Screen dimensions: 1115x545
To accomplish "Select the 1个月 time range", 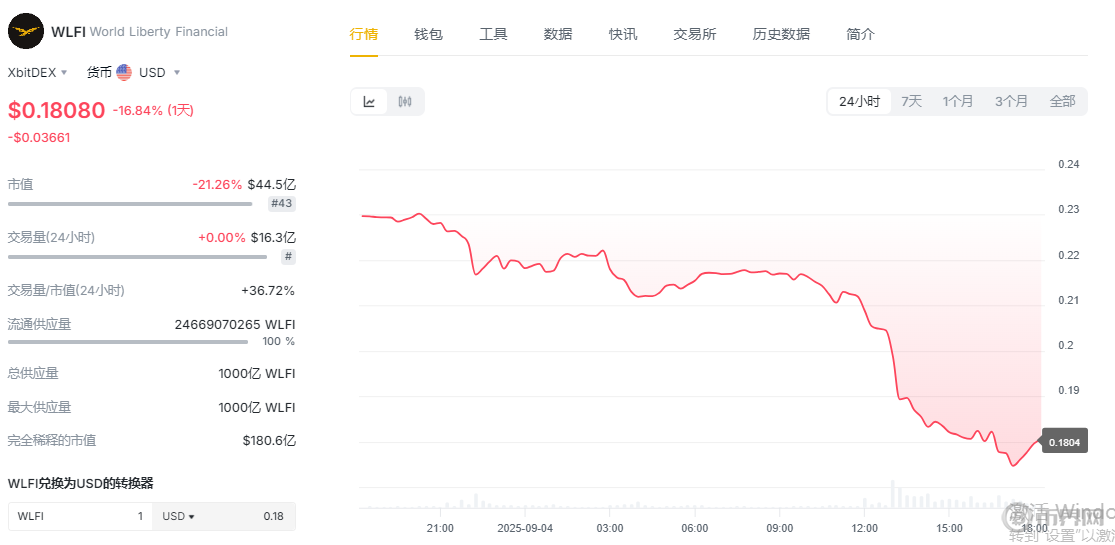I will pyautogui.click(x=957, y=101).
